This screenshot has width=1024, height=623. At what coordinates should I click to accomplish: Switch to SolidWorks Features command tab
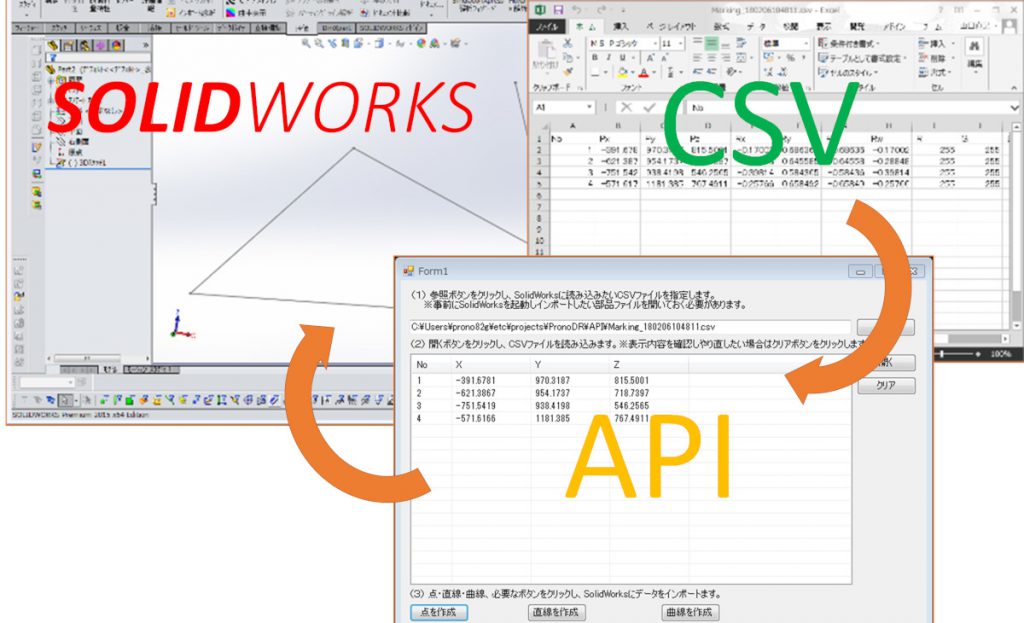27,28
